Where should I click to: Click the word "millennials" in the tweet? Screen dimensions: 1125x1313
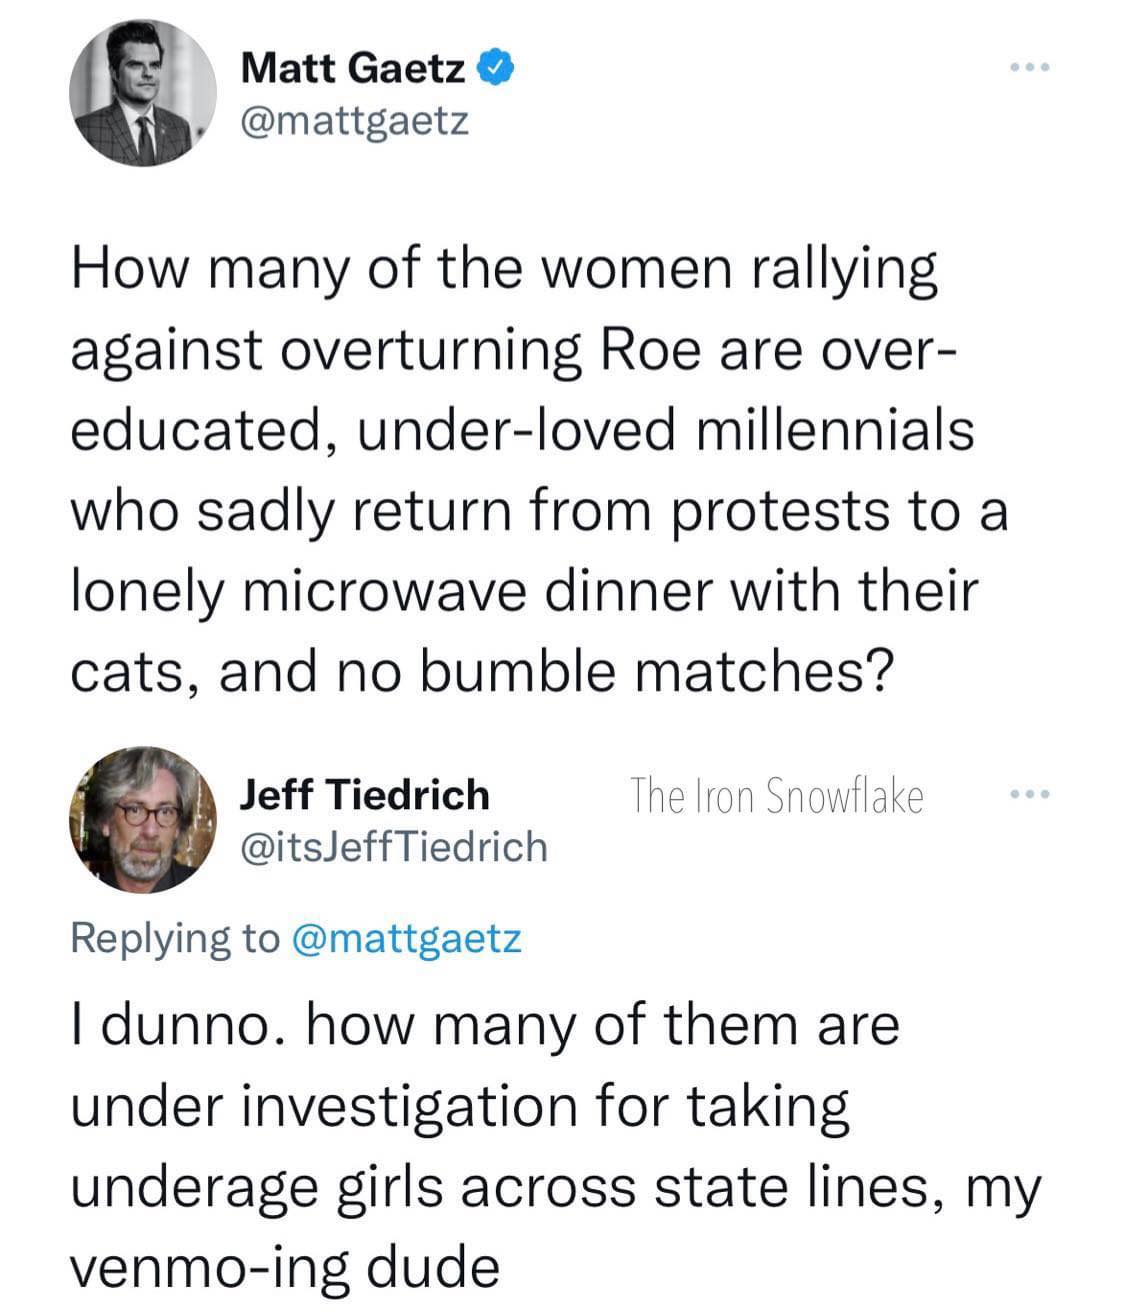pyautogui.click(x=833, y=431)
